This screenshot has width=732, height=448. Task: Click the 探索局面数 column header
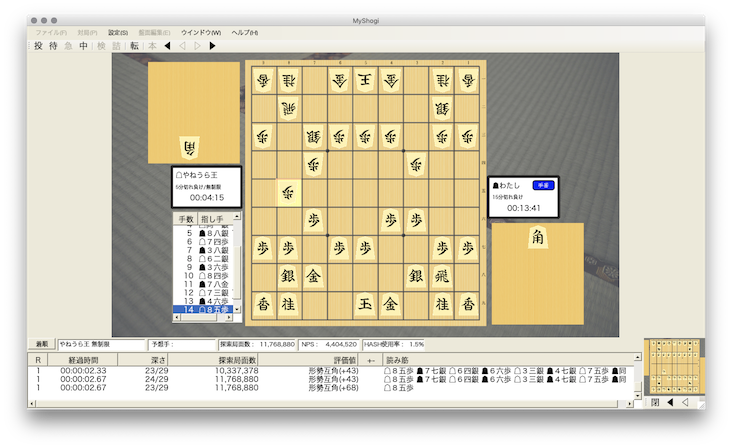tap(213, 360)
